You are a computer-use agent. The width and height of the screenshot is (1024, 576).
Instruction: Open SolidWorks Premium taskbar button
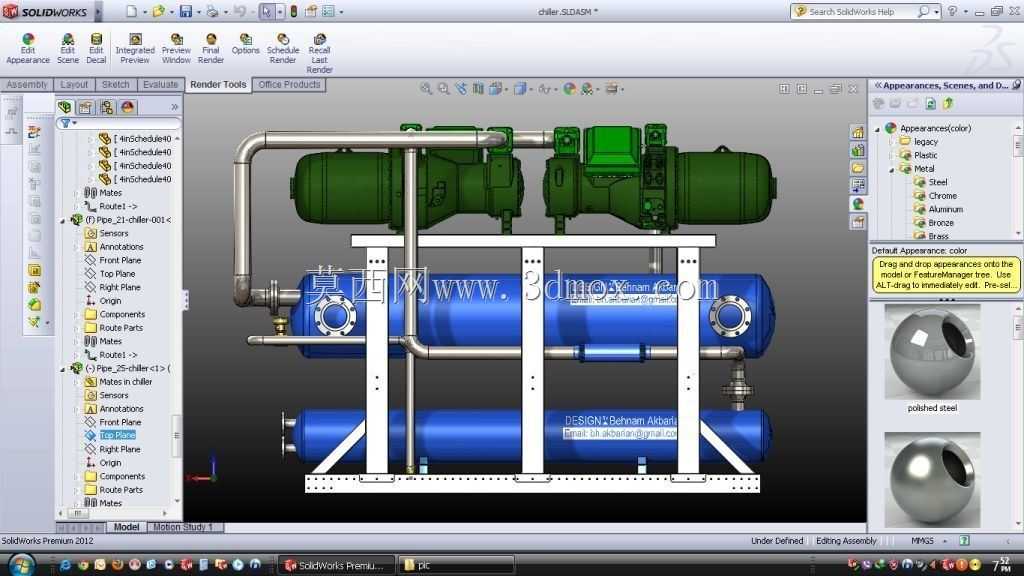[336, 565]
